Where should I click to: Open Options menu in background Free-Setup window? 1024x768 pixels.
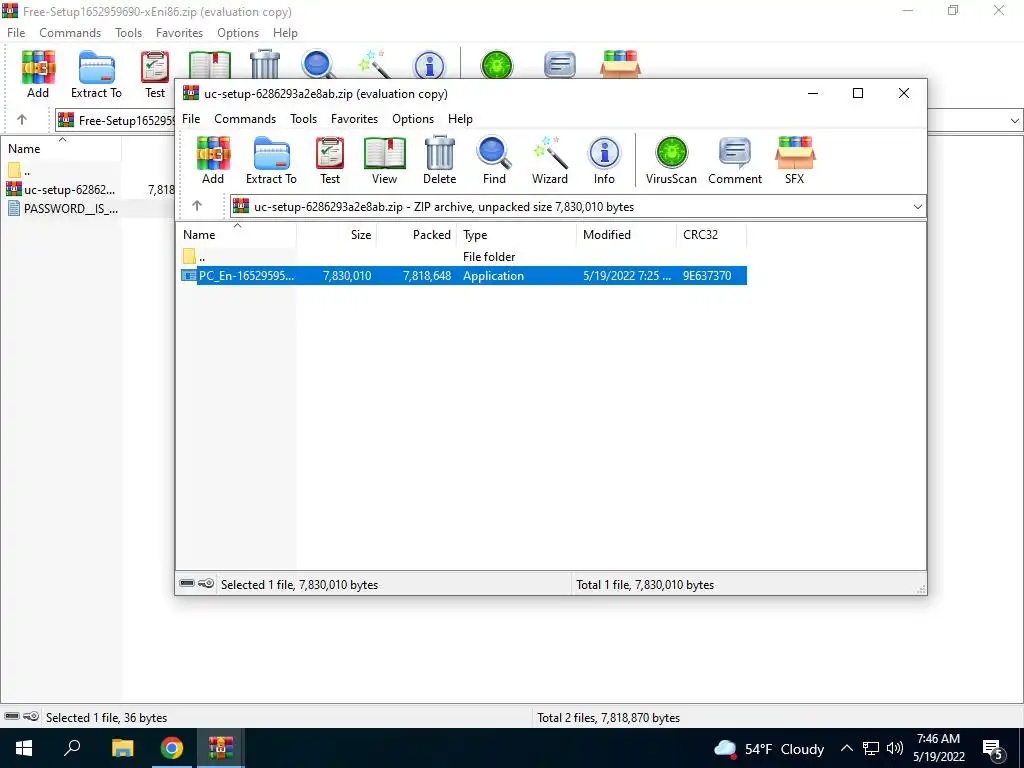point(238,33)
